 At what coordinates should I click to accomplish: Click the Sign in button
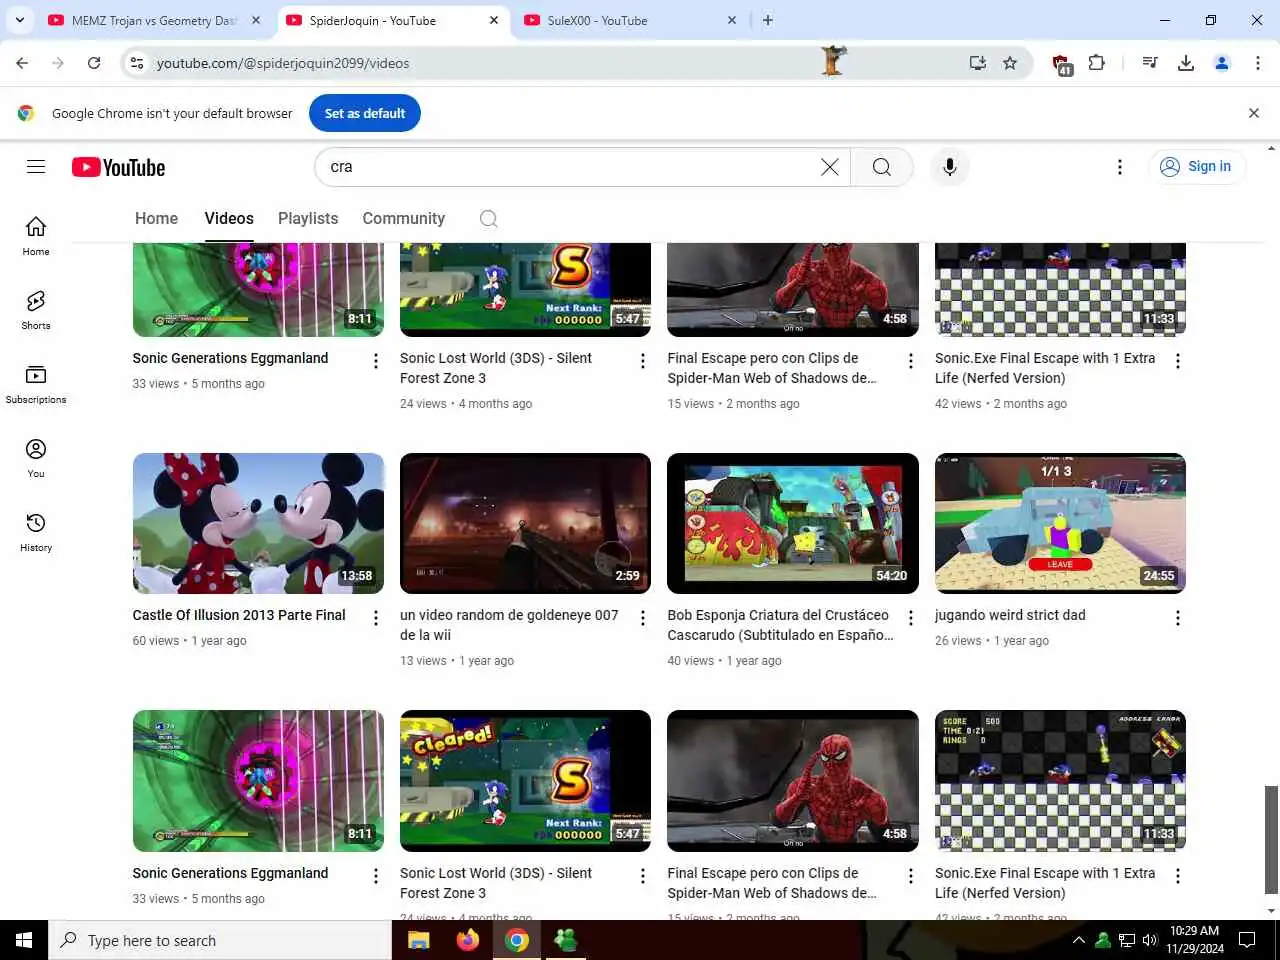pyautogui.click(x=1197, y=167)
